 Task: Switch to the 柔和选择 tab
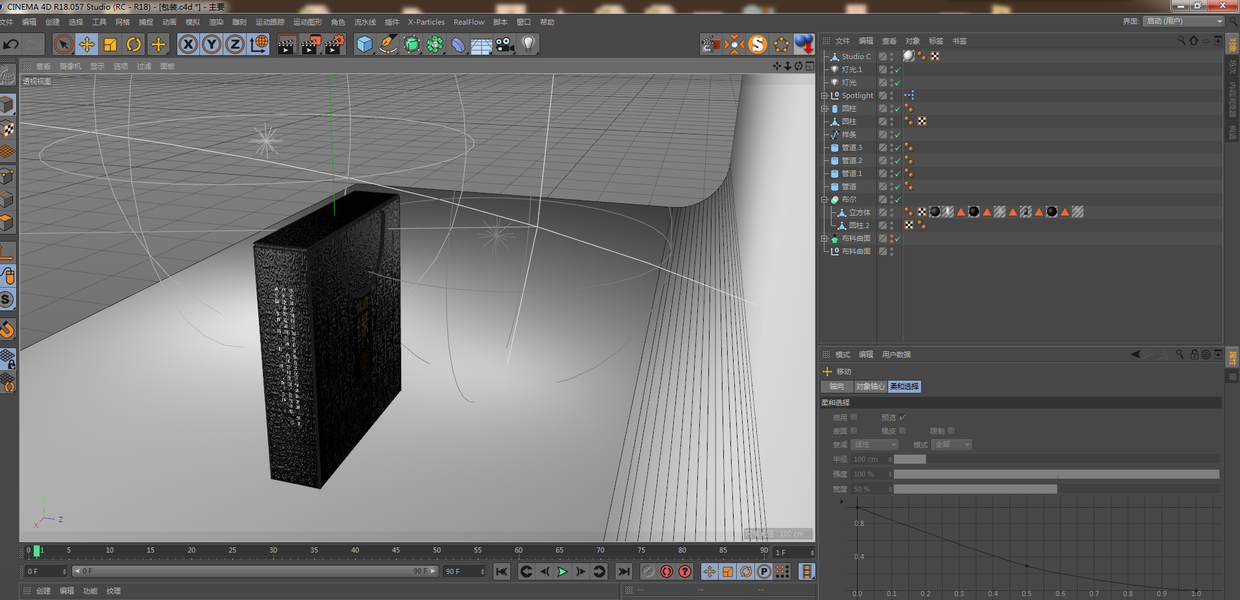coord(904,386)
